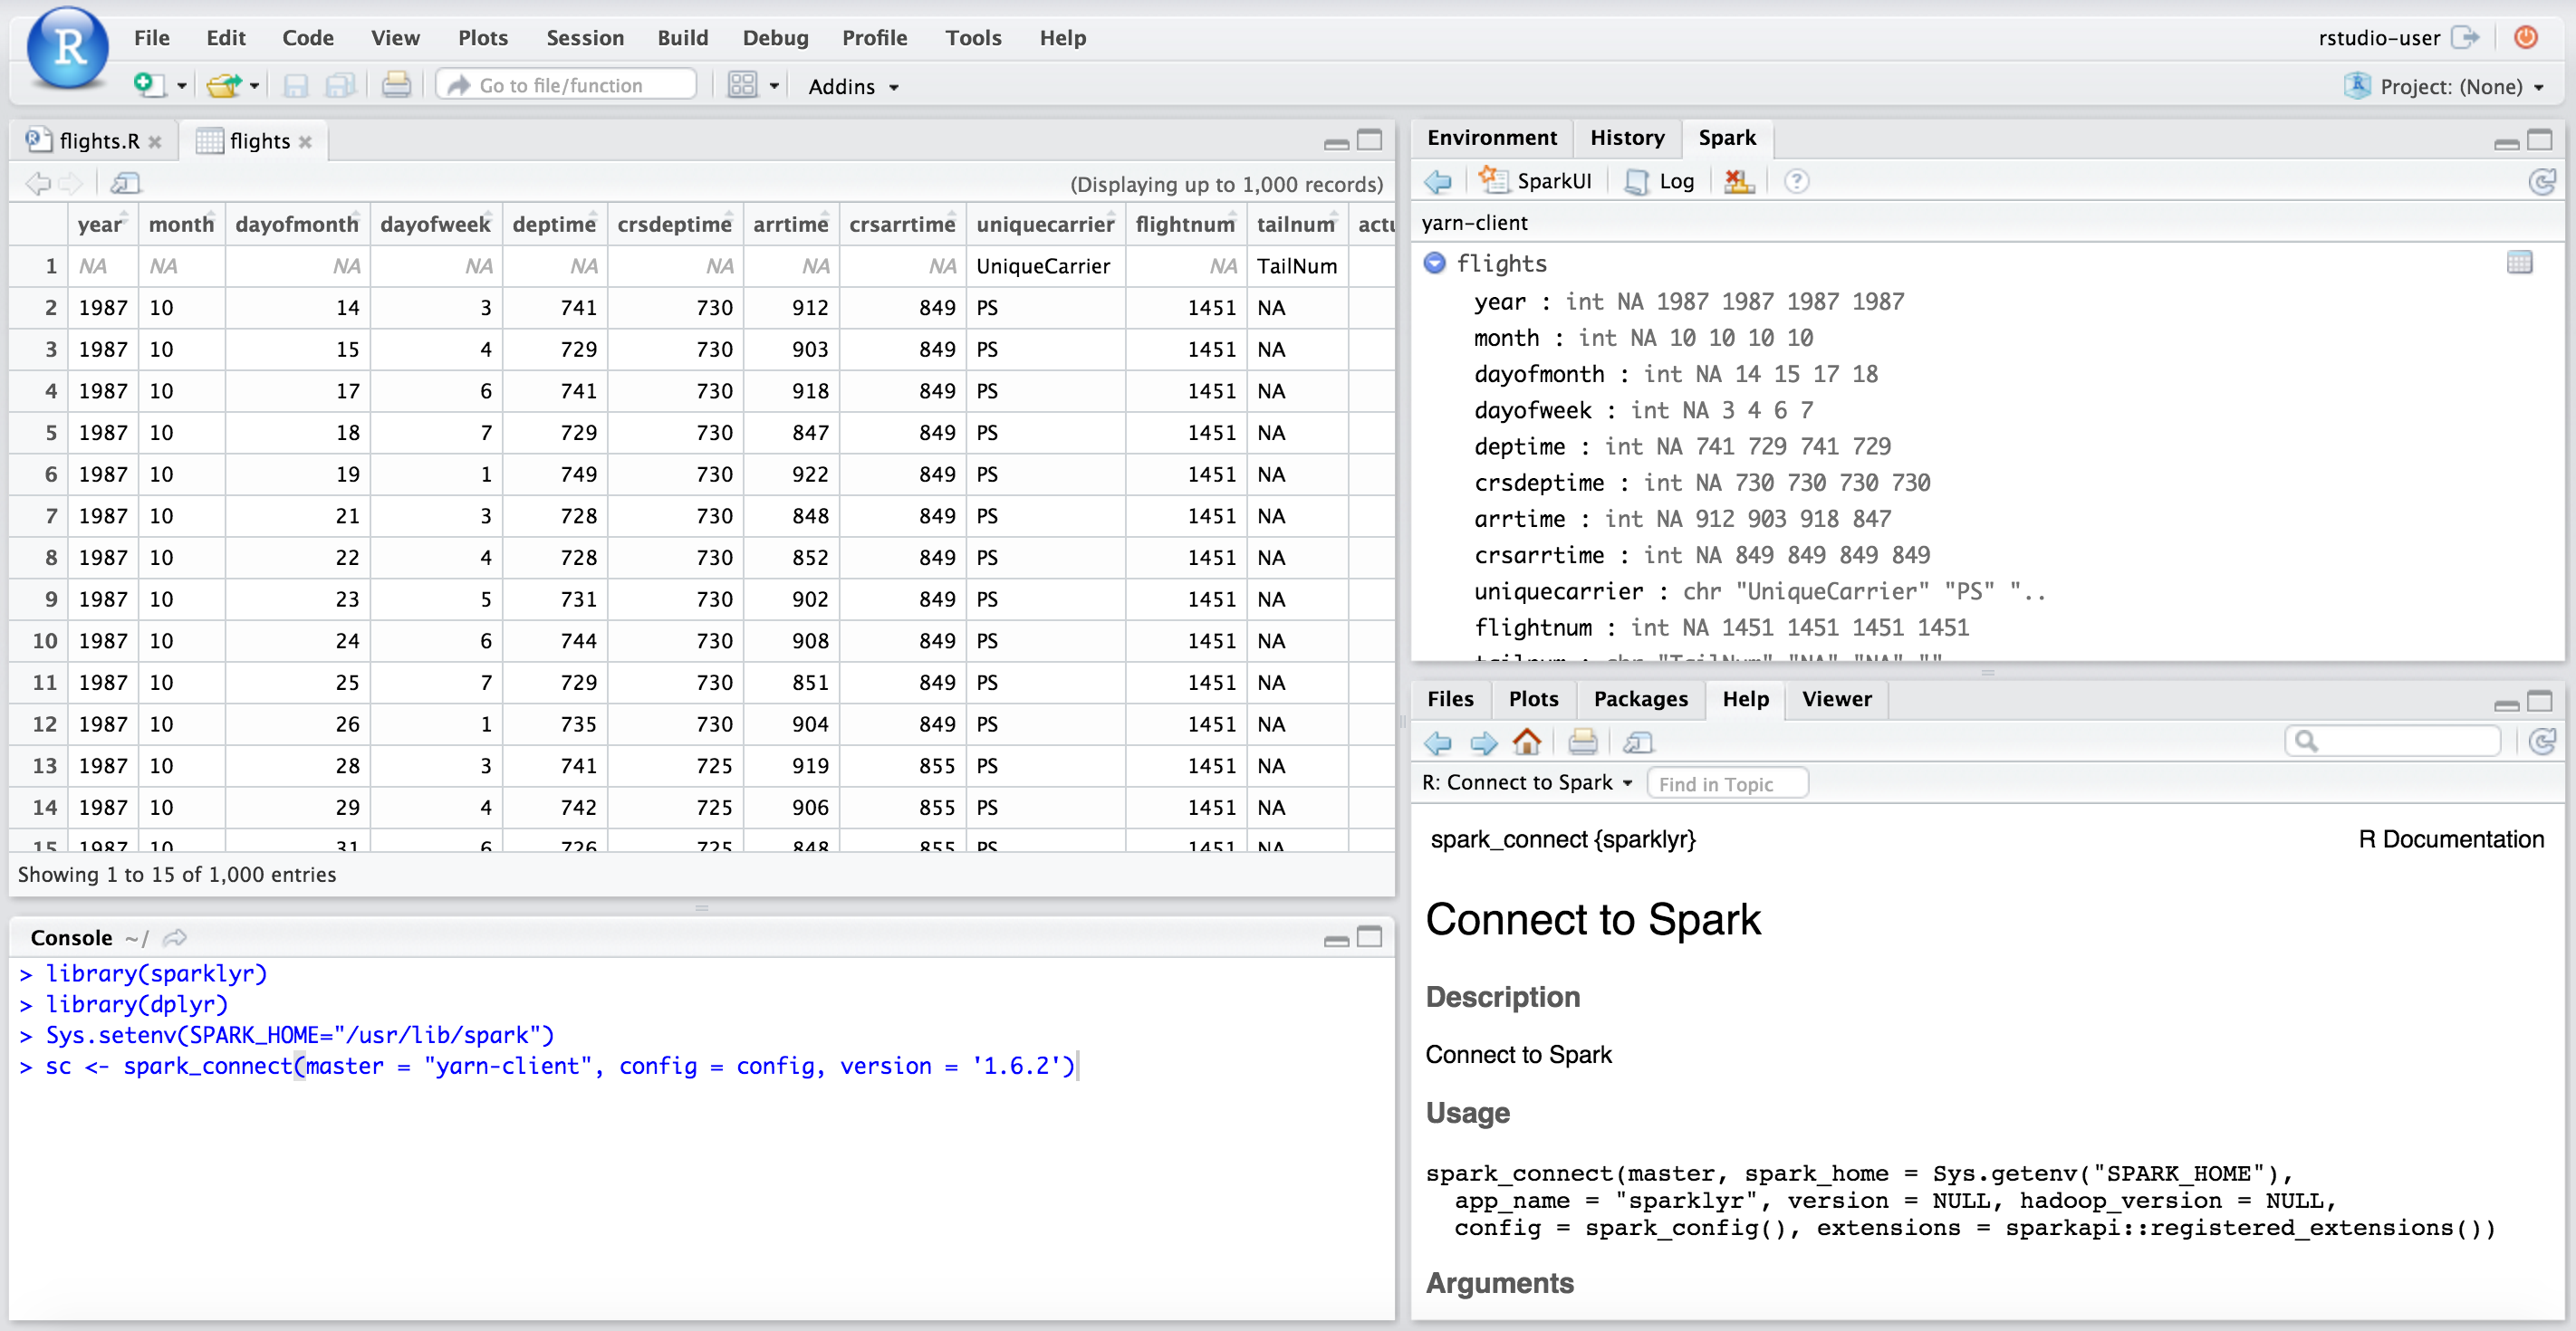Click the print icon in the main toolbar
The image size is (2576, 1331).
tap(396, 85)
